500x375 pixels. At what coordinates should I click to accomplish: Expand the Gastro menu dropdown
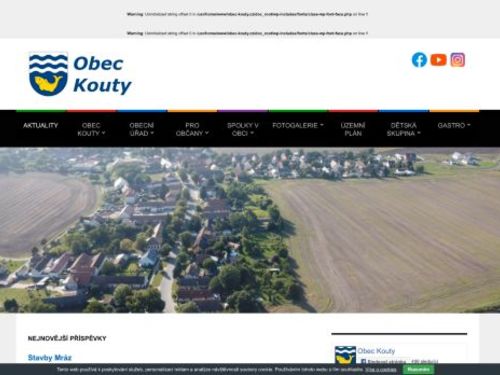point(454,125)
